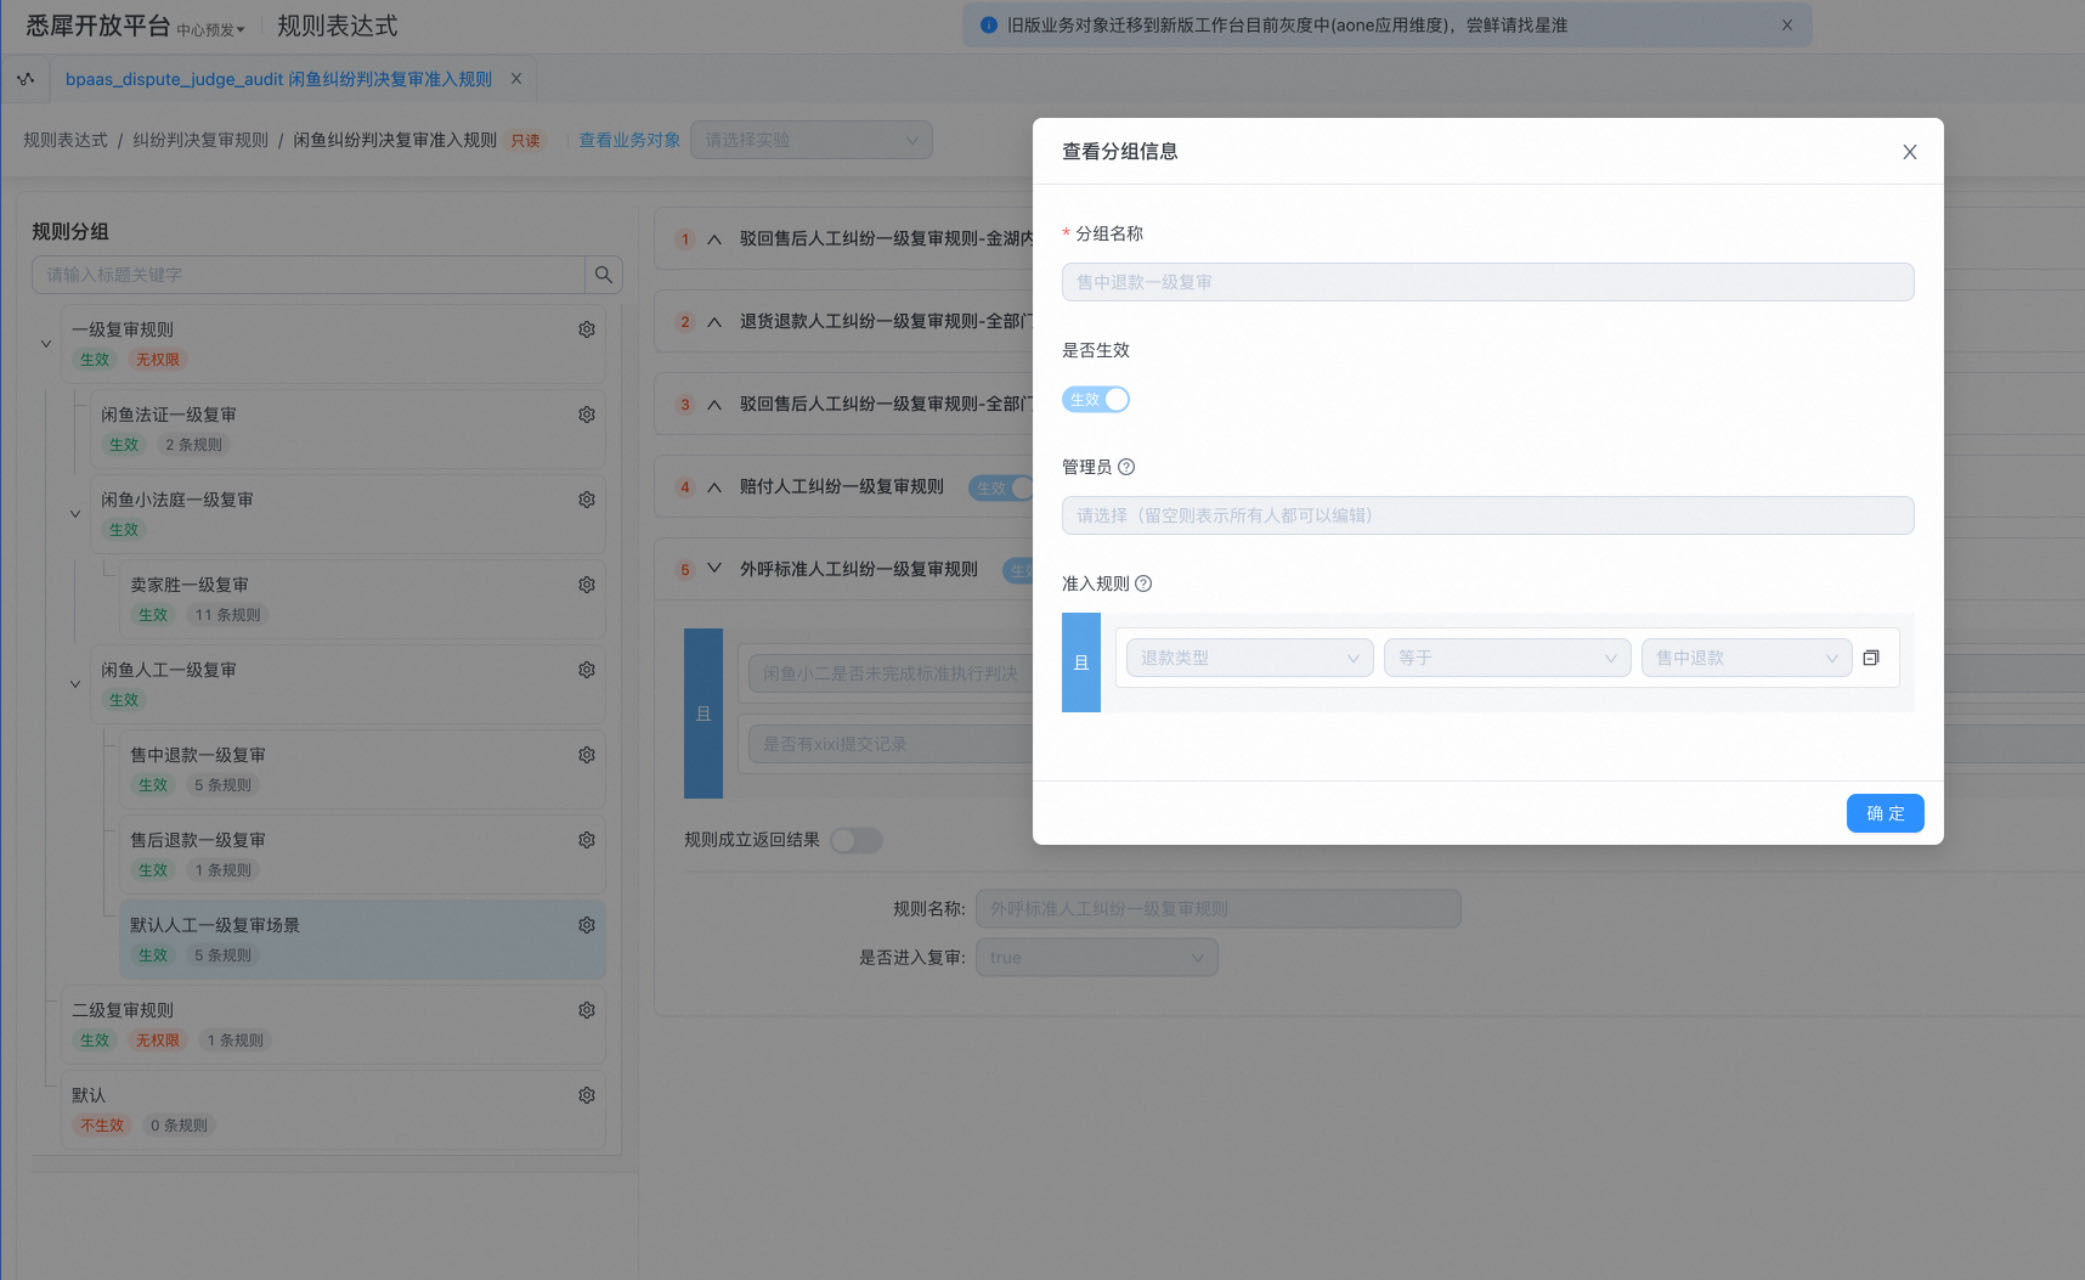Collapse the 一级复审规则 tree node
Viewport: 2085px width, 1280px height.
46,344
